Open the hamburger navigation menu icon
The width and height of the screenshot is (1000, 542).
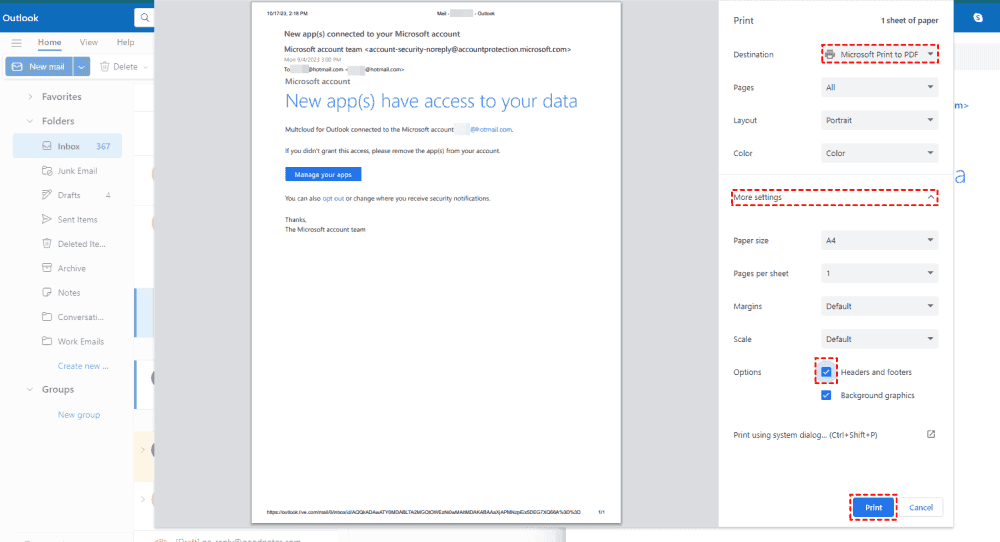17,43
